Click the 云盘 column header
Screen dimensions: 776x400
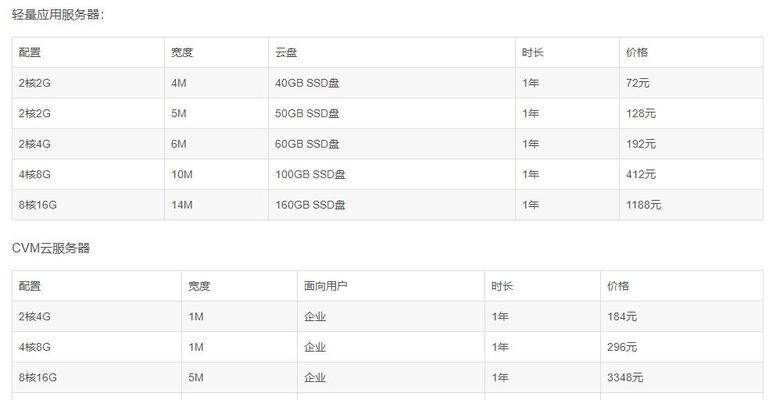point(286,52)
